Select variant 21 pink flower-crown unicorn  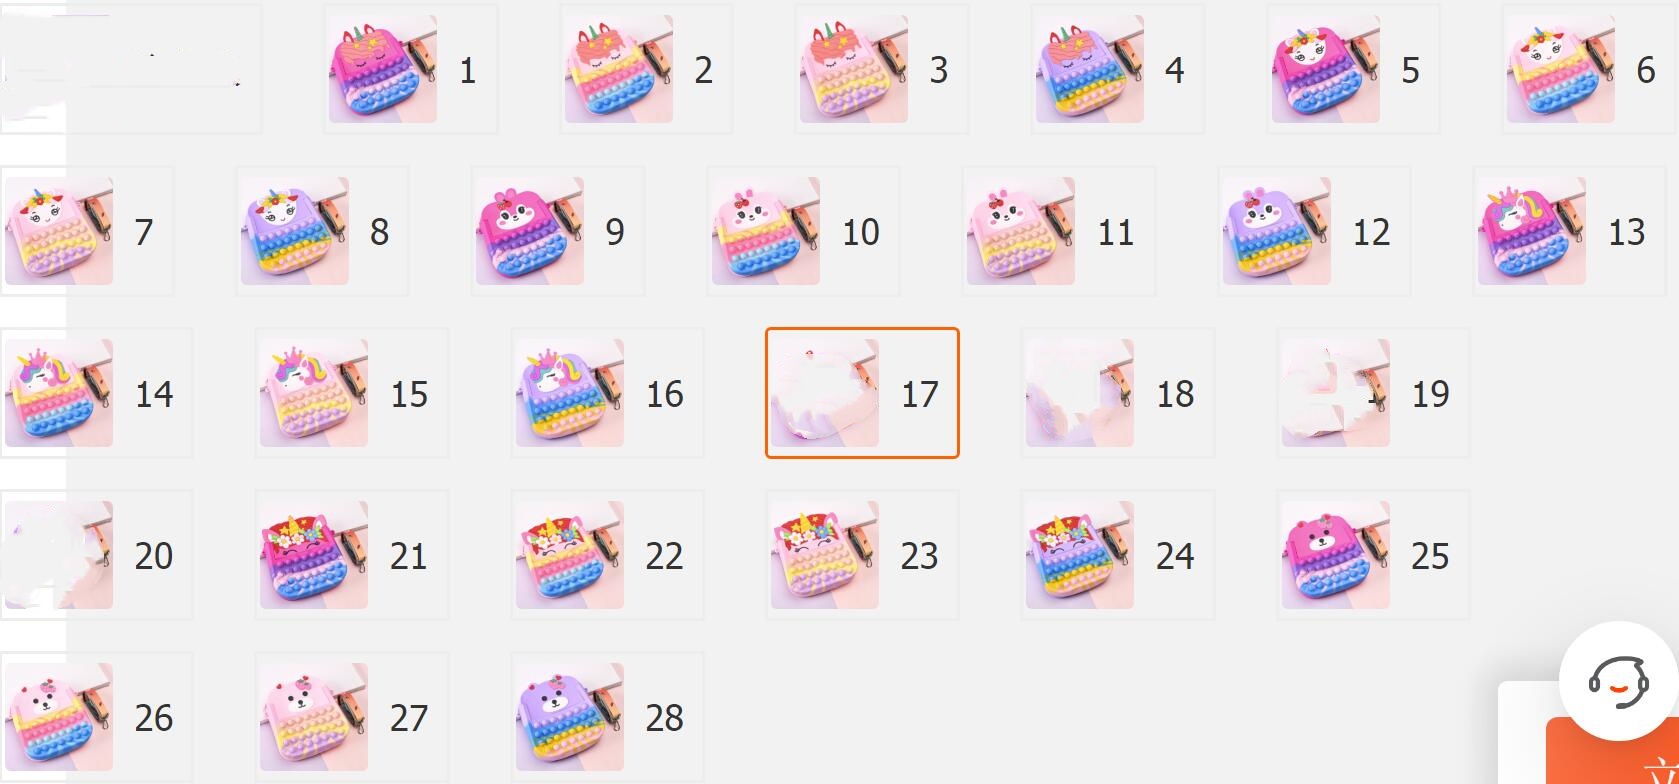click(352, 555)
